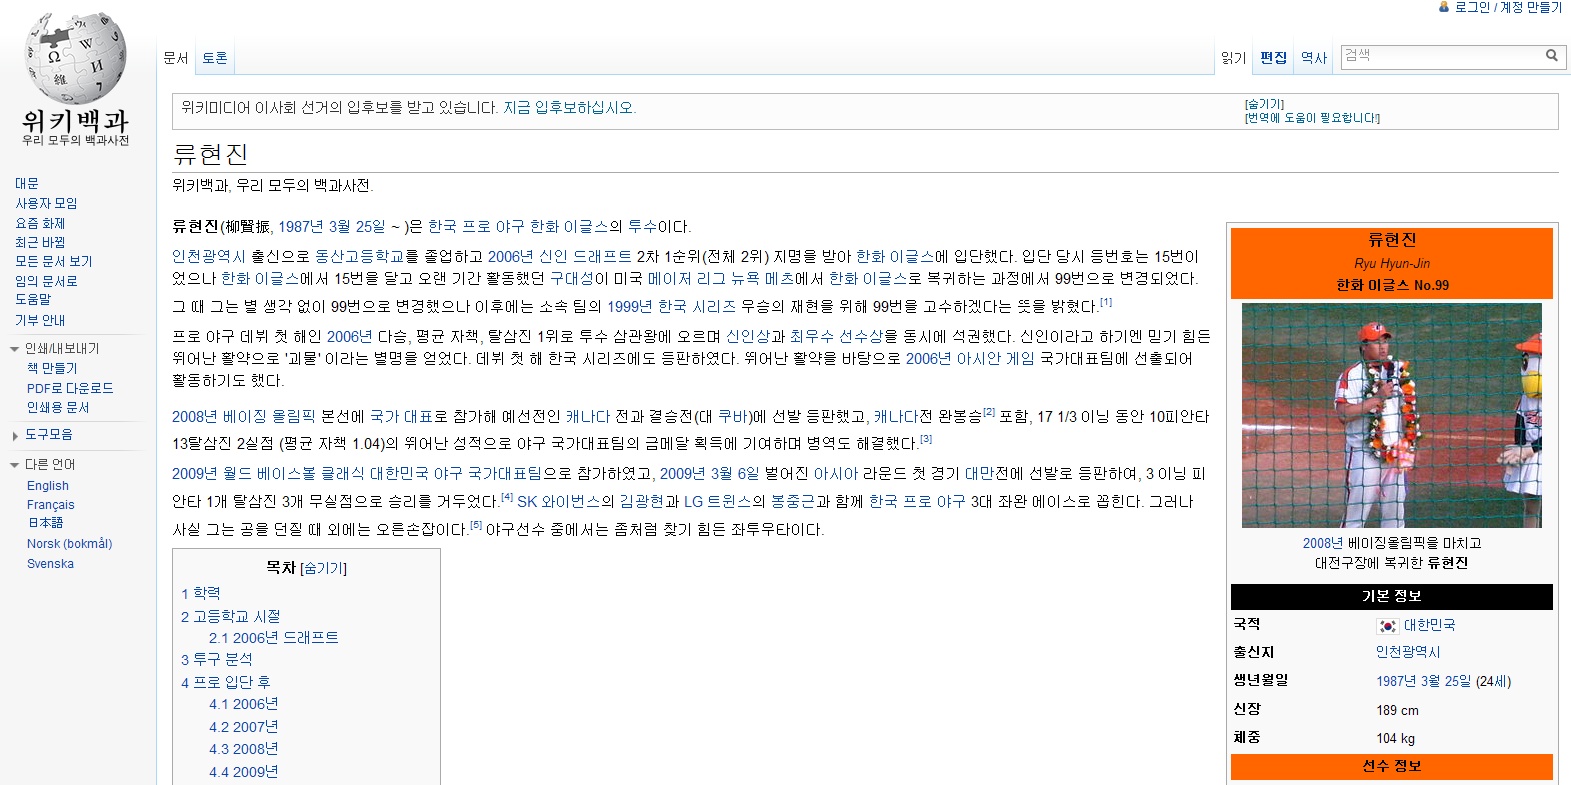Open 인천광역시 link in infobox
Viewport: 1571px width, 785px height.
coord(1408,652)
